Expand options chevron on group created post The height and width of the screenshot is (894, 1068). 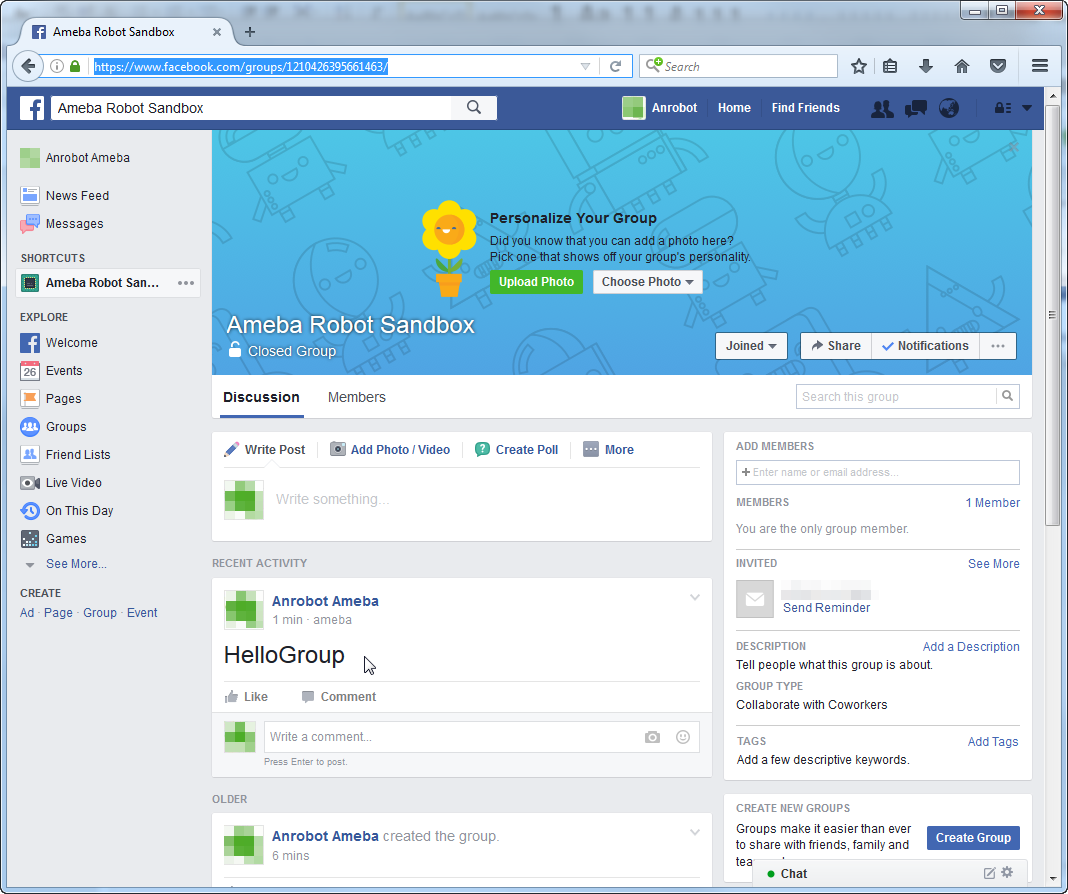point(695,832)
